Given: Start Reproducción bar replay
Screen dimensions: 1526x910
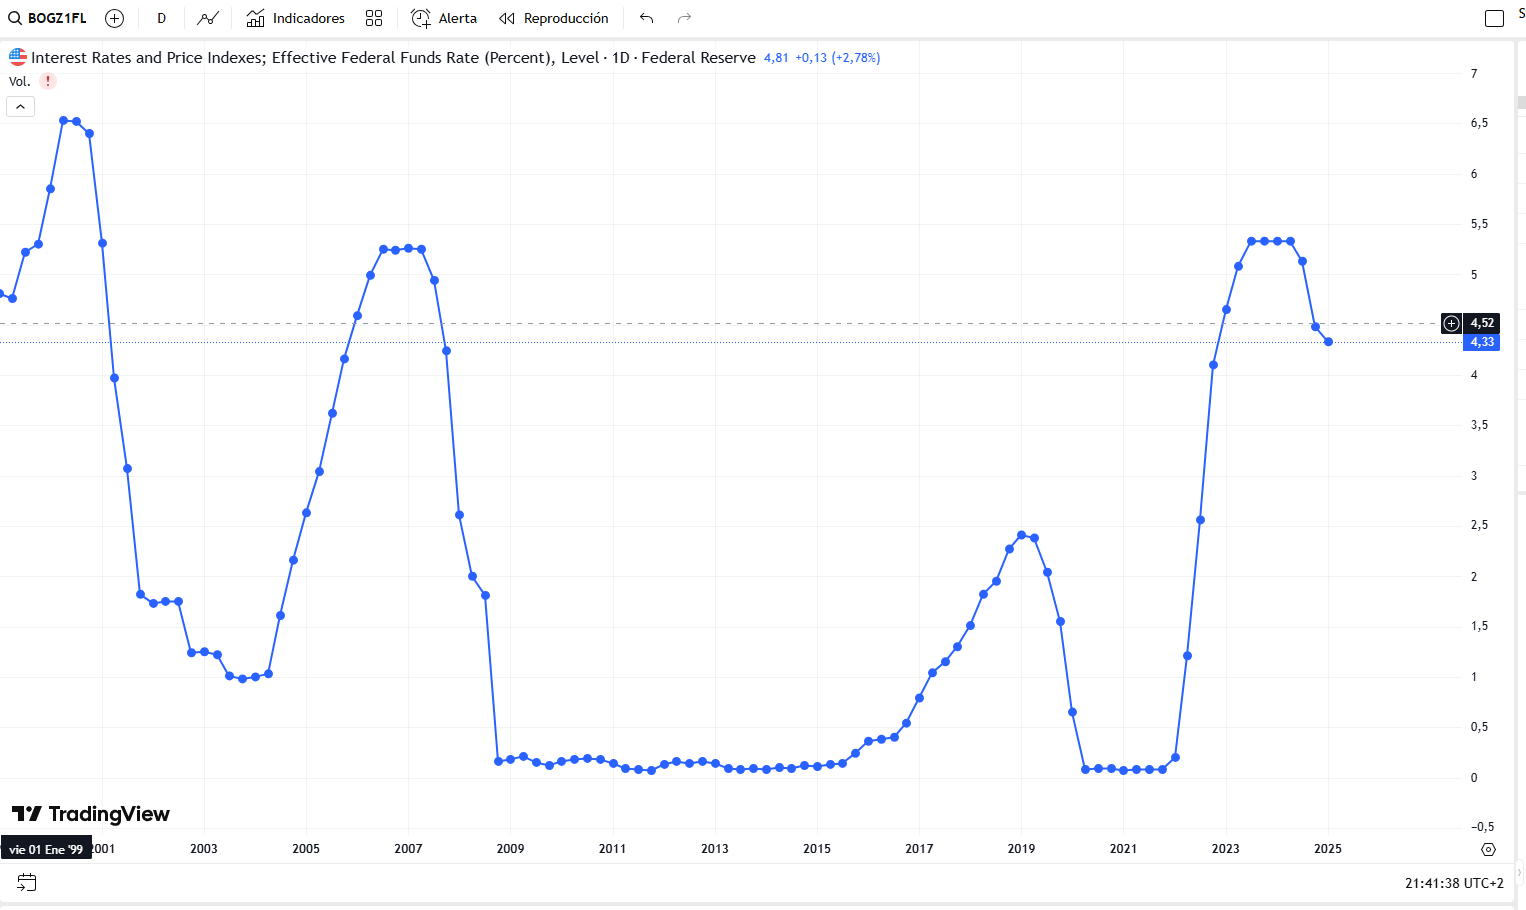Looking at the screenshot, I should coord(554,18).
